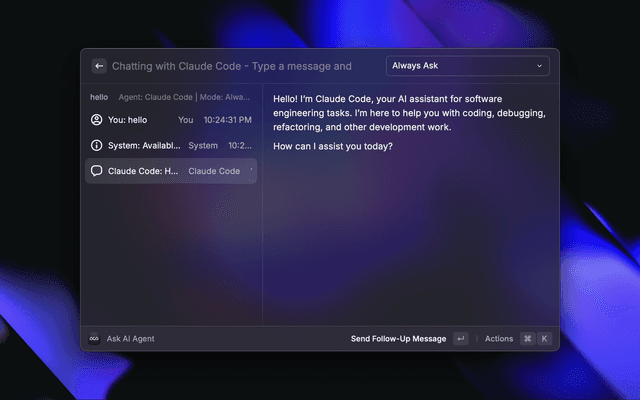Click the message input search field
Image resolution: width=640 pixels, height=400 pixels.
pos(240,66)
